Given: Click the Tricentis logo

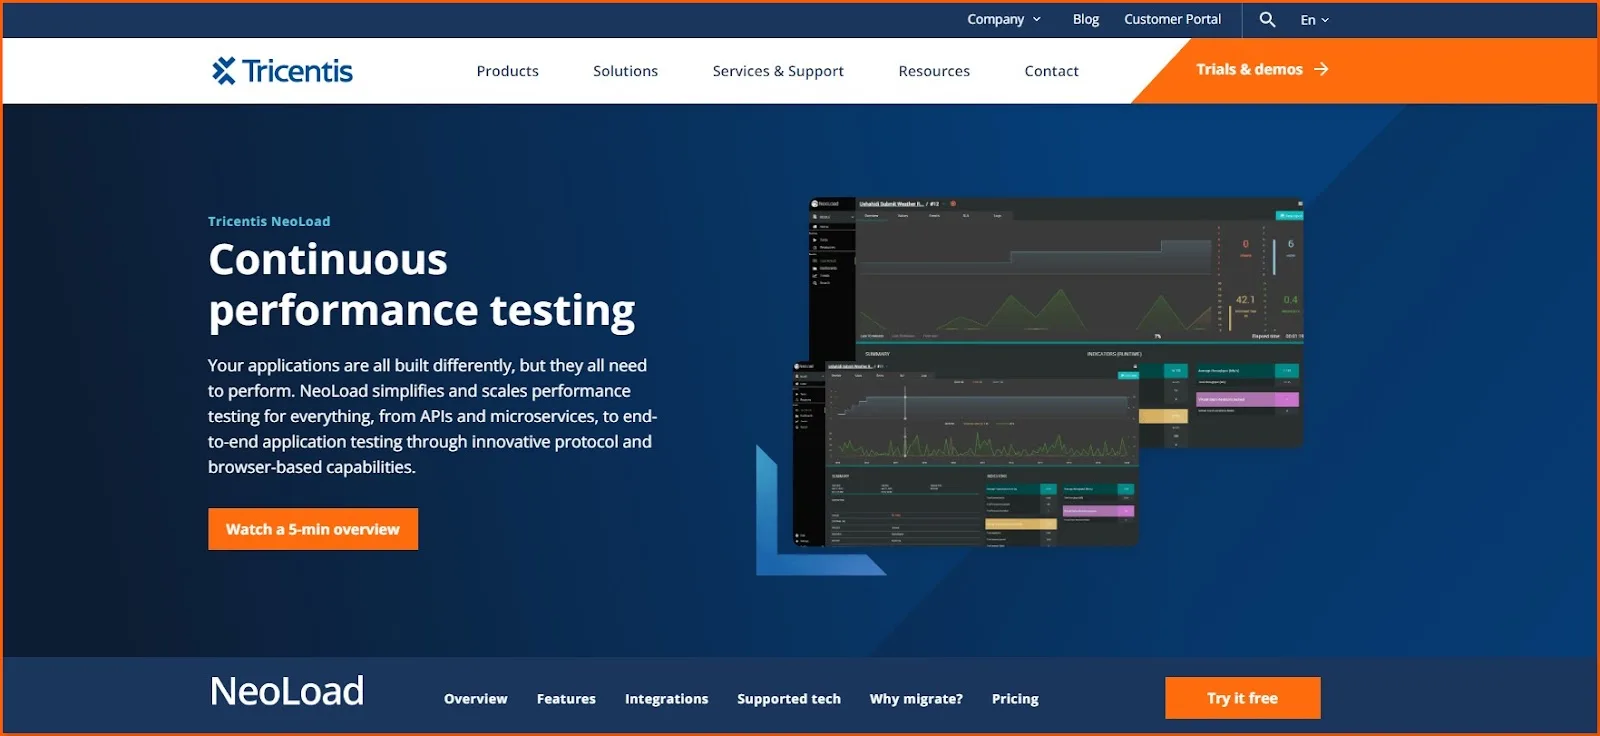Looking at the screenshot, I should click(282, 70).
